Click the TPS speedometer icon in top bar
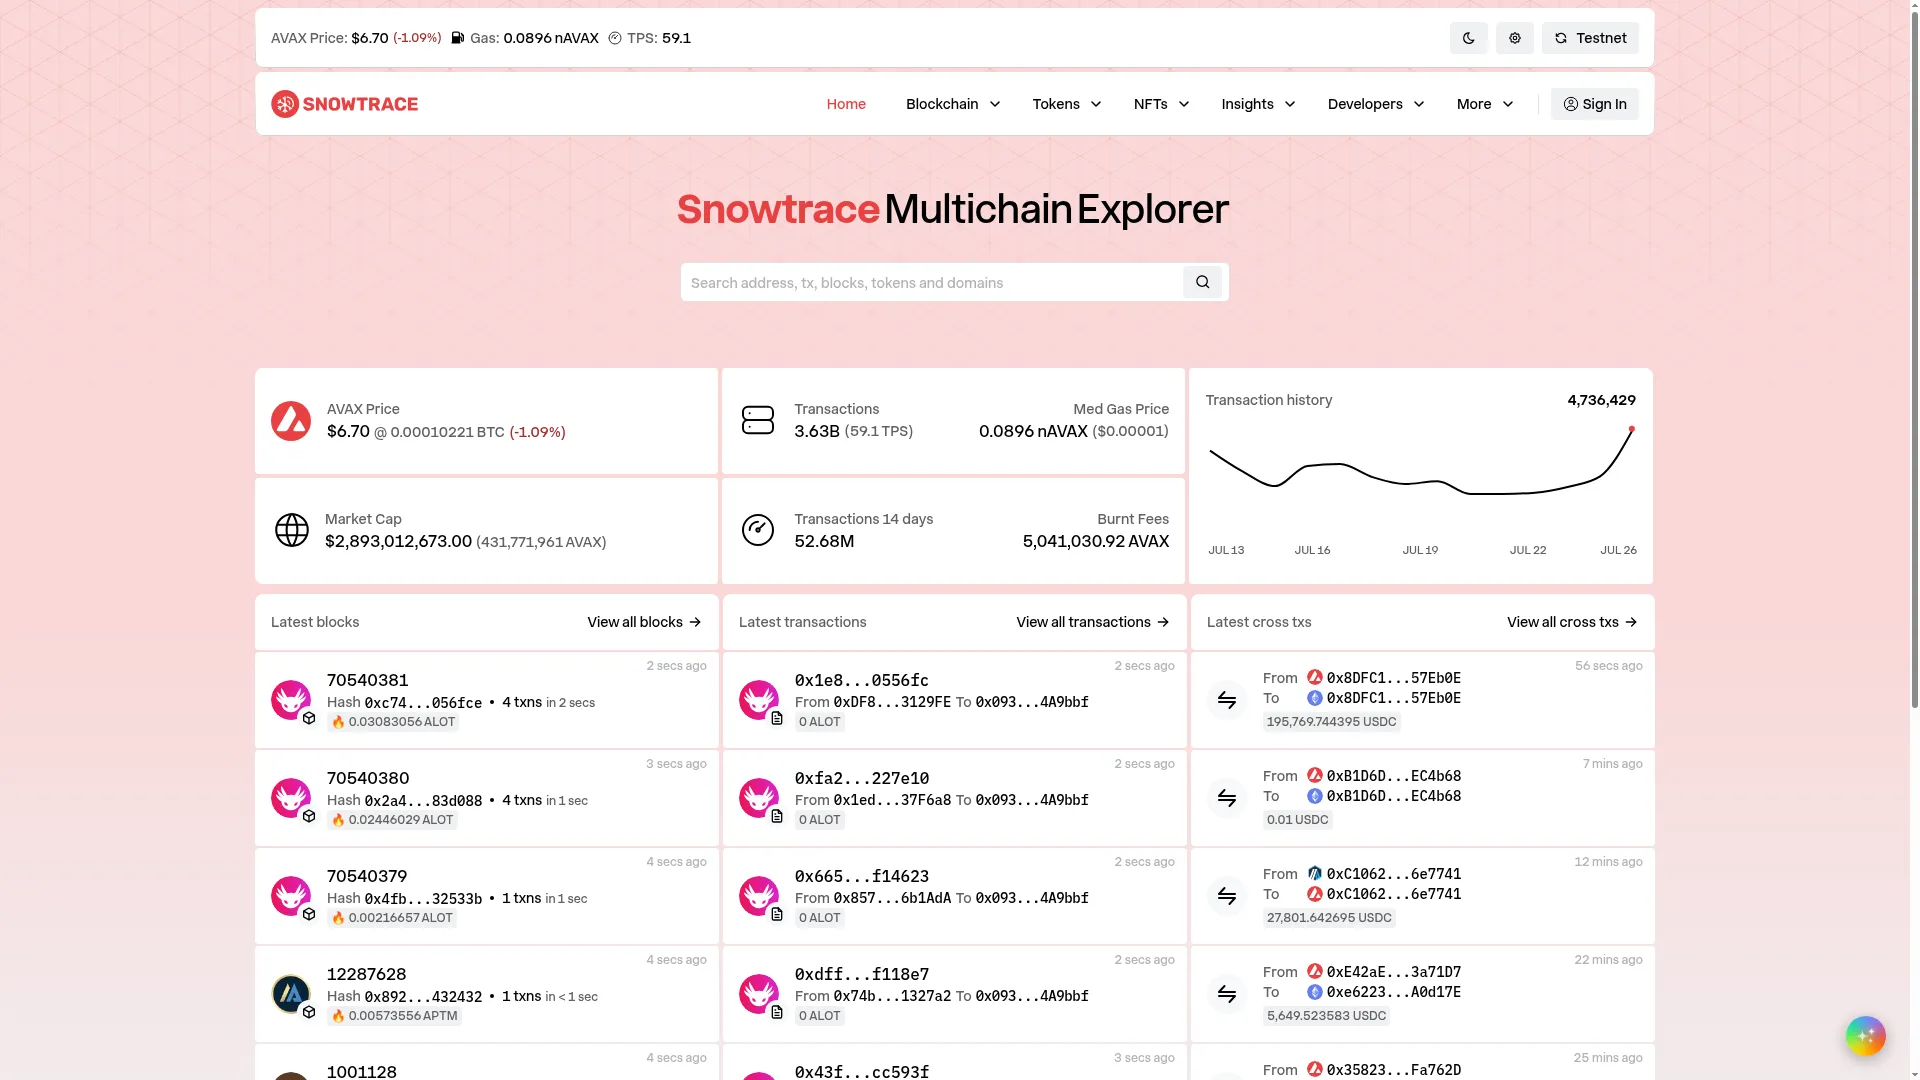Image resolution: width=1920 pixels, height=1080 pixels. point(615,38)
